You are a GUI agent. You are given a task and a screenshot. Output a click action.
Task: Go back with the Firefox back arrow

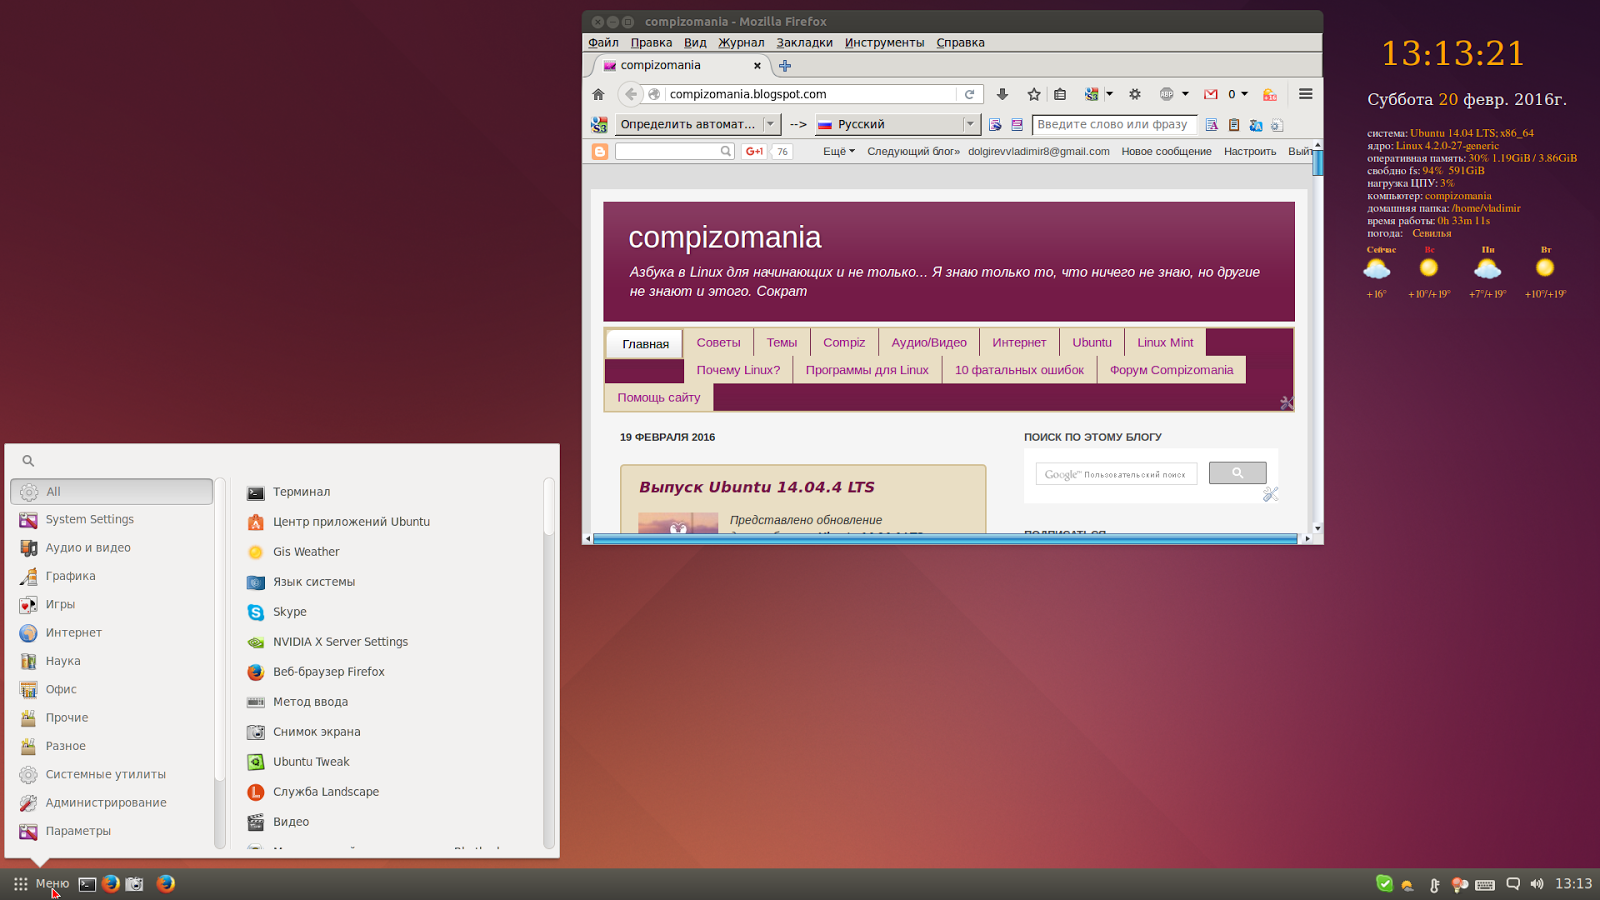(x=630, y=94)
